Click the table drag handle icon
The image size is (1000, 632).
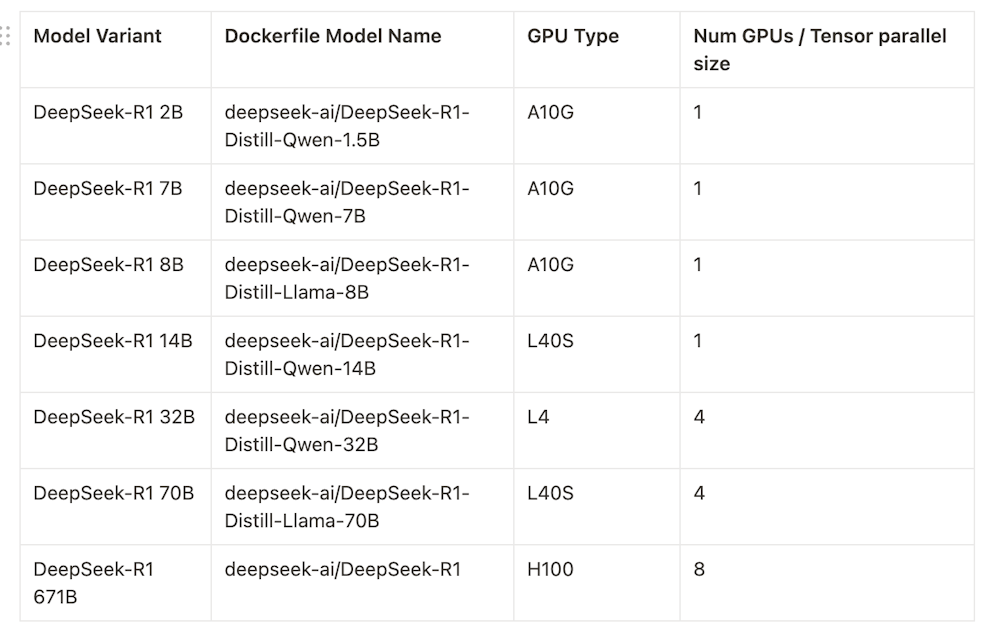[x=5, y=36]
